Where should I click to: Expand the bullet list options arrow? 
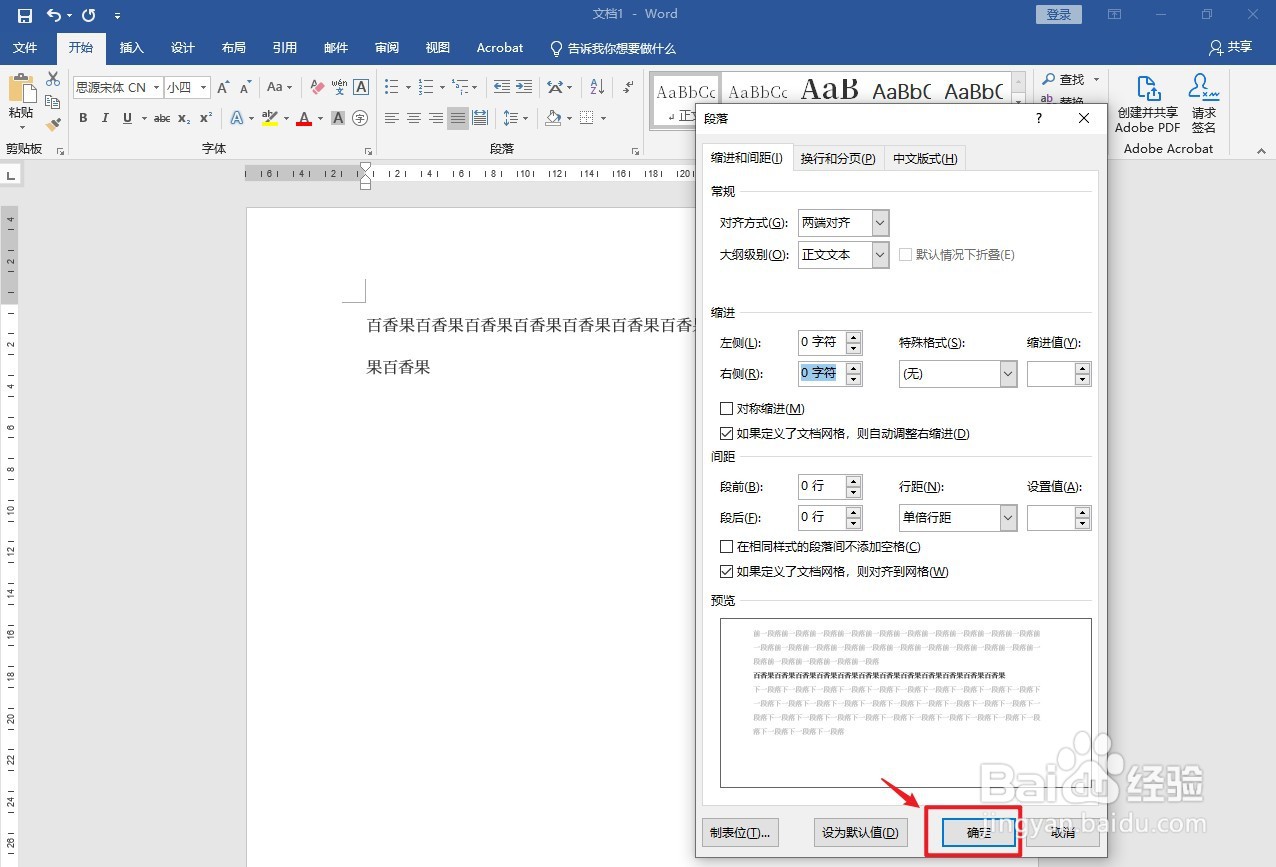(x=406, y=87)
